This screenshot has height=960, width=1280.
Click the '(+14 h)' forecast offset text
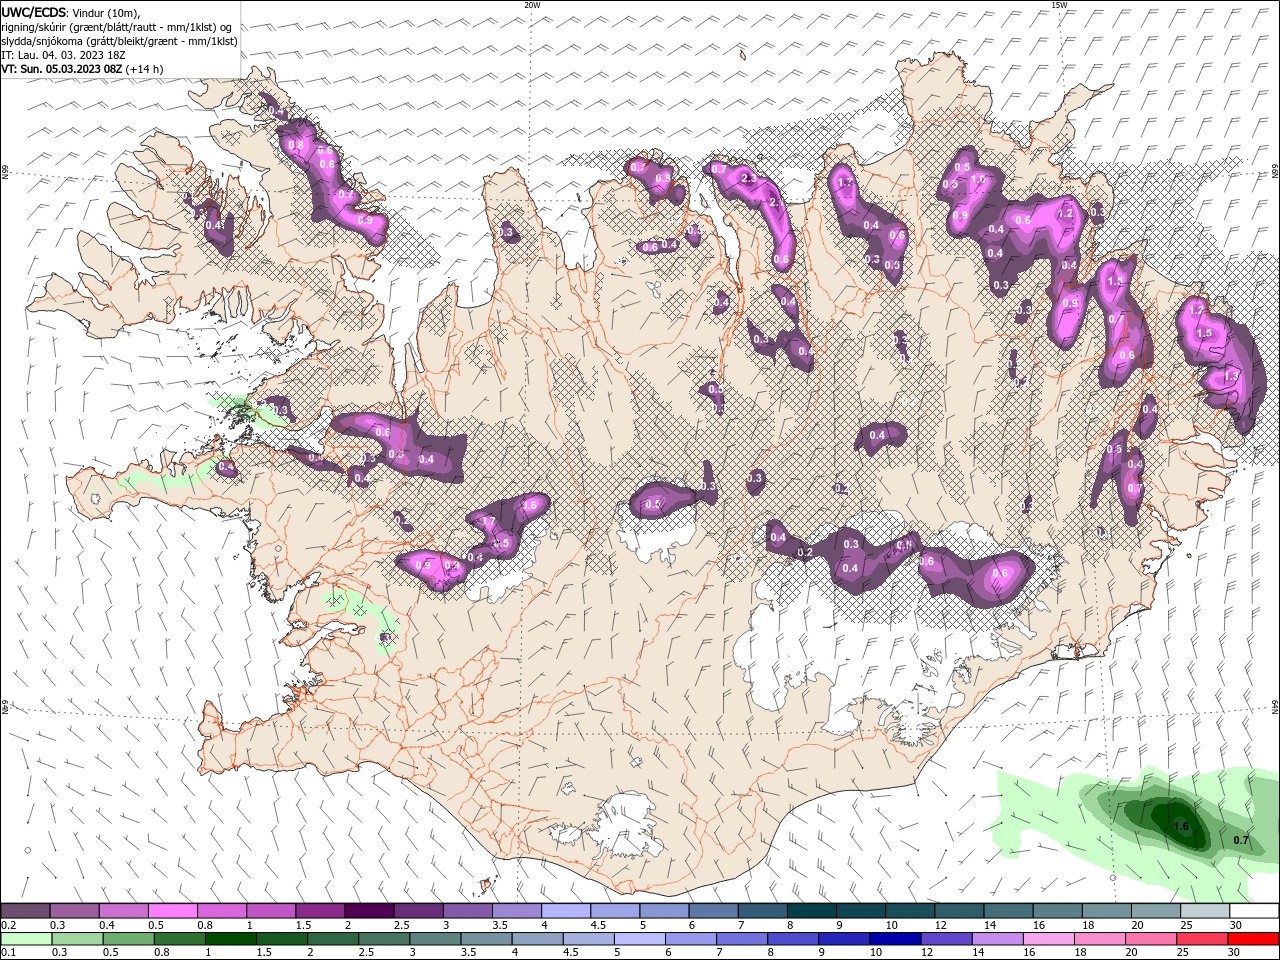(x=145, y=69)
